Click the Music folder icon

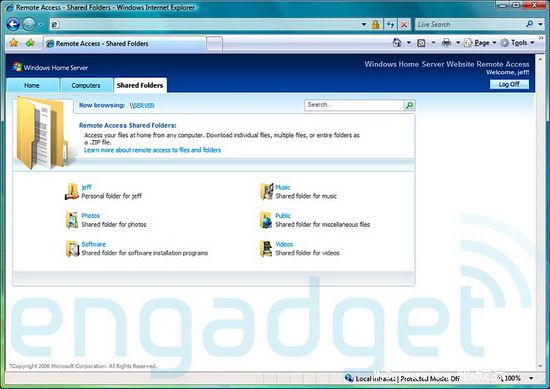[x=266, y=191]
